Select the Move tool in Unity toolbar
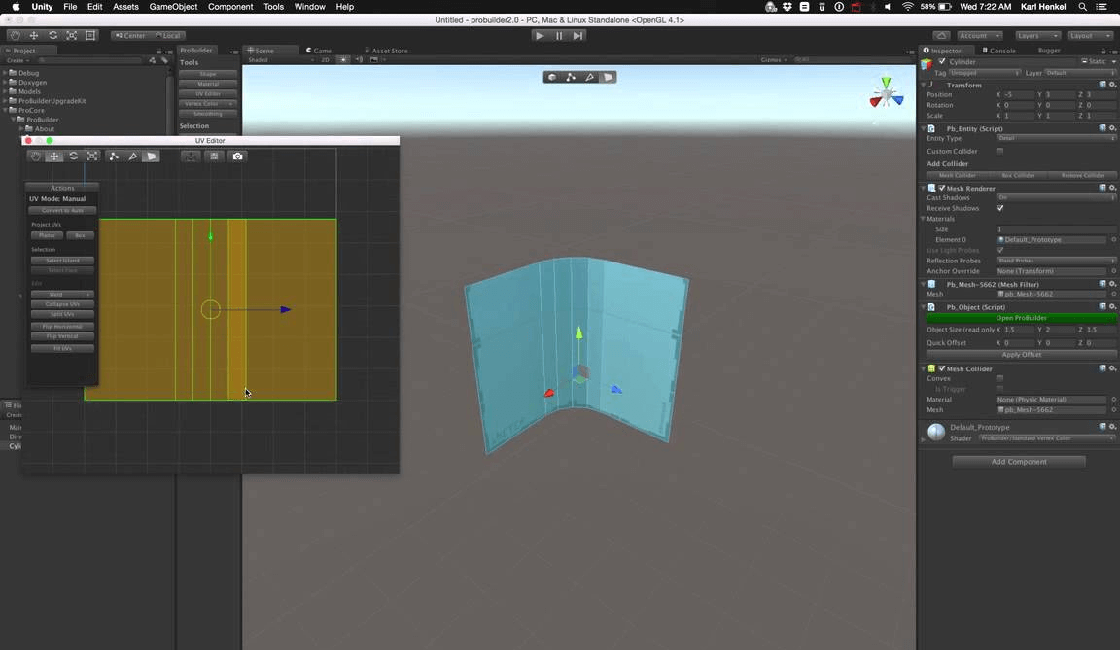This screenshot has width=1120, height=650. (34, 35)
